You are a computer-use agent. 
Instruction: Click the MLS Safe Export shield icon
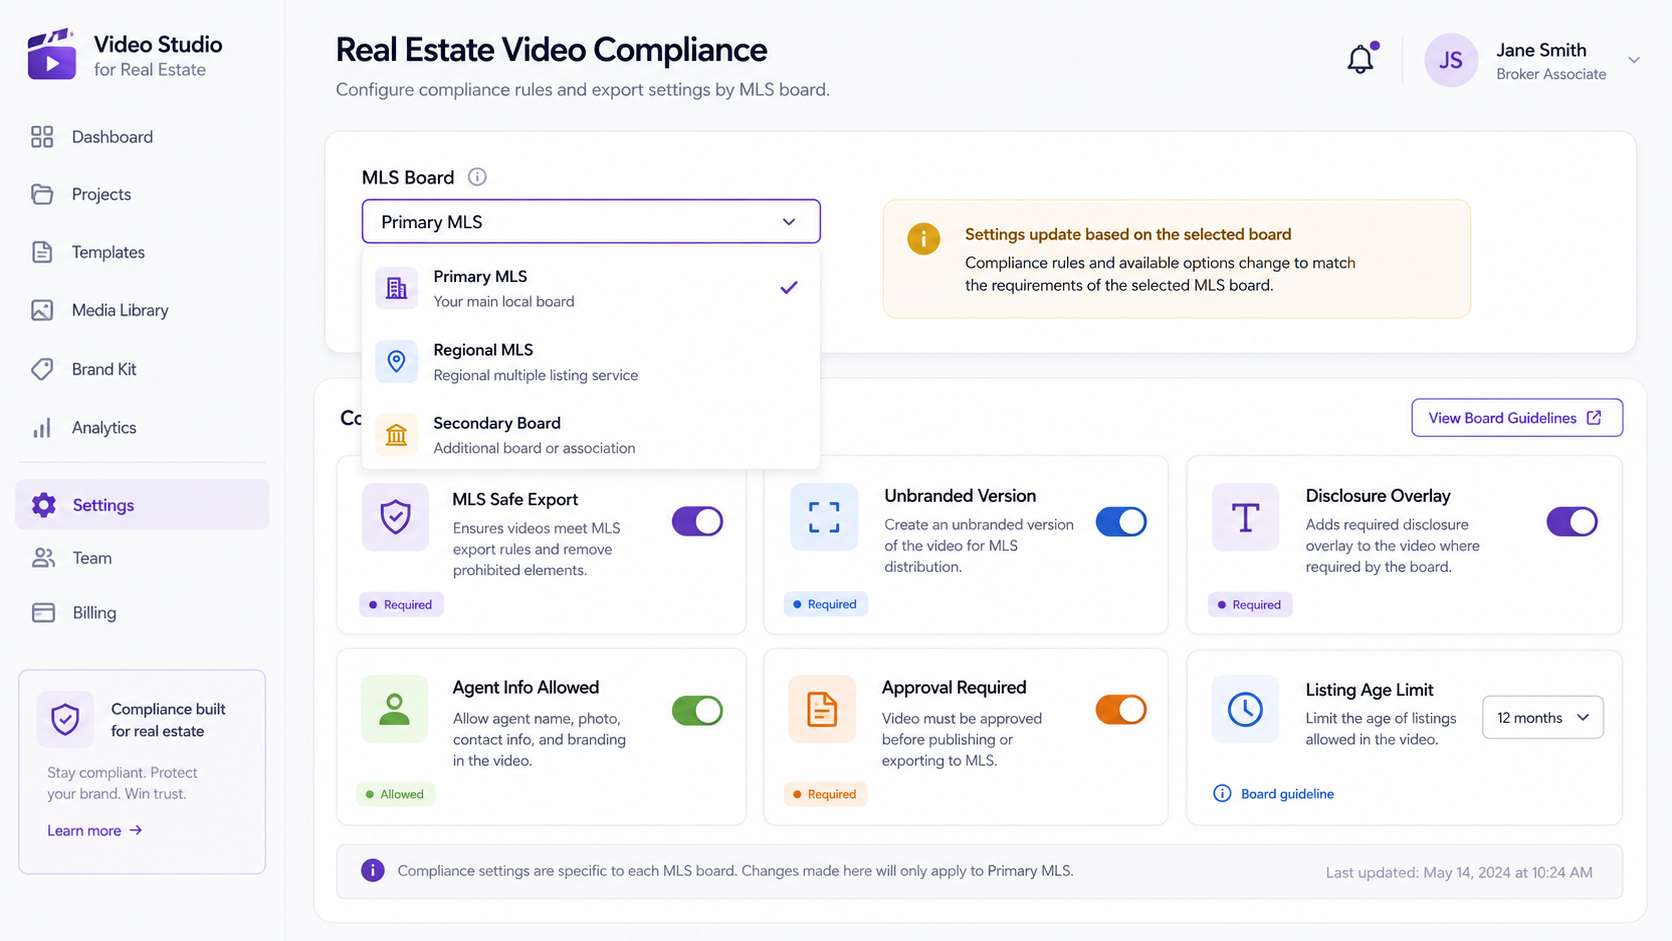coord(396,517)
